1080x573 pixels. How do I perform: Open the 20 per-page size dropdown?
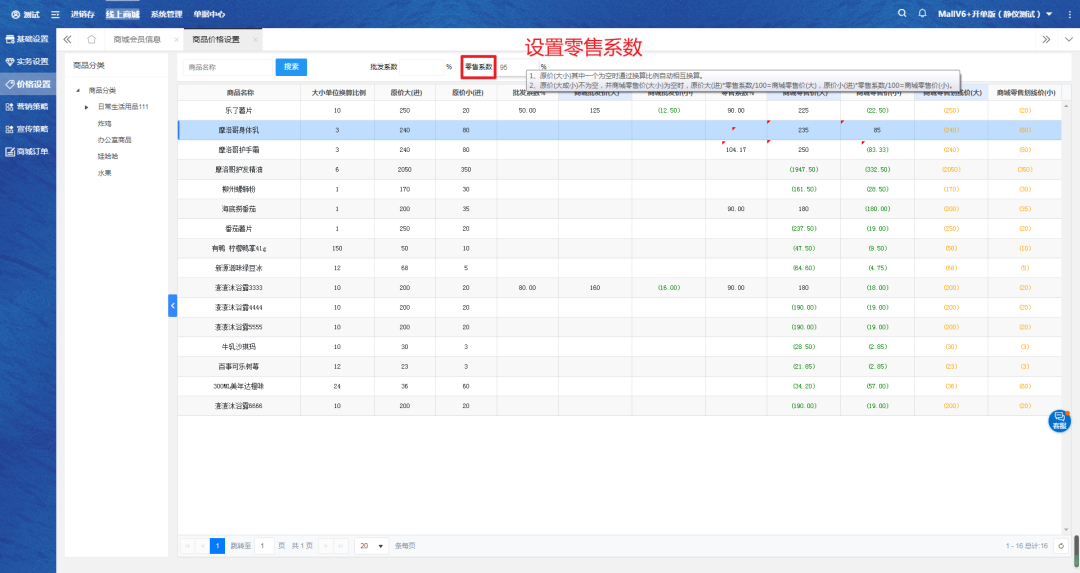(372, 546)
